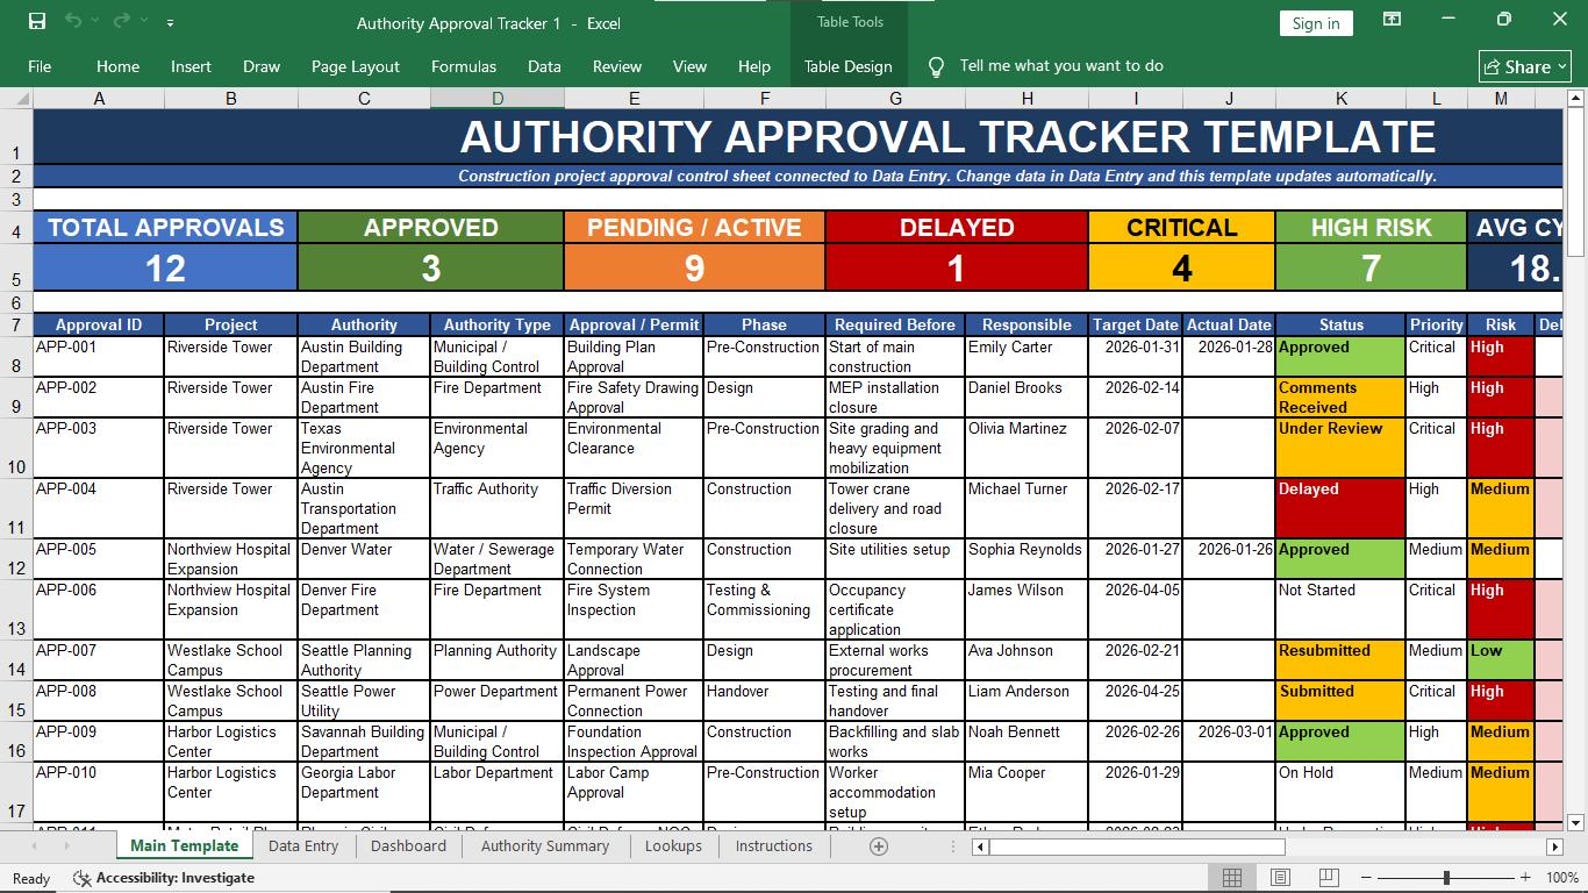Click the Sign in button
The image size is (1588, 893).
click(x=1315, y=23)
